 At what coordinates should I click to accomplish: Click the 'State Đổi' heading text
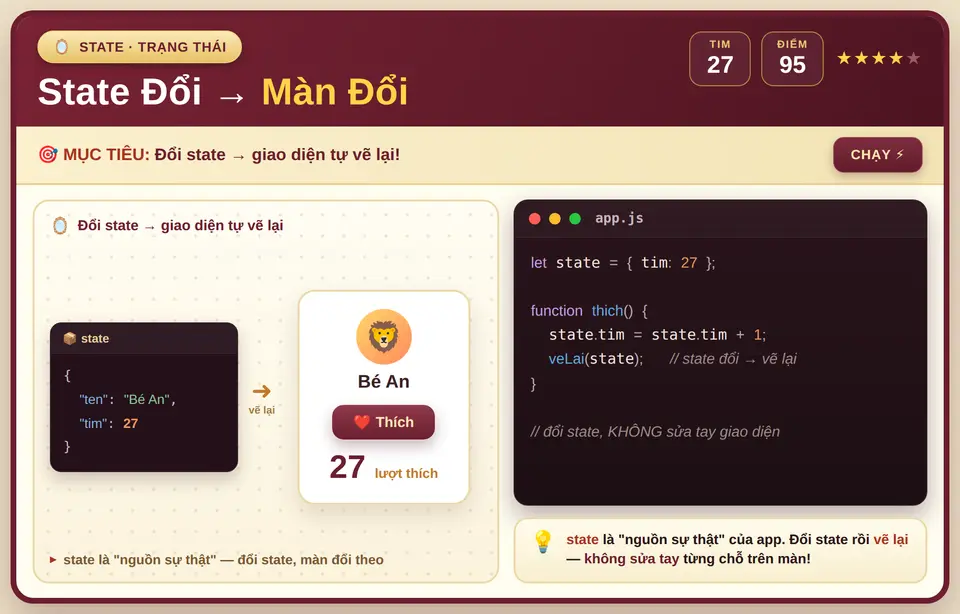(x=119, y=92)
